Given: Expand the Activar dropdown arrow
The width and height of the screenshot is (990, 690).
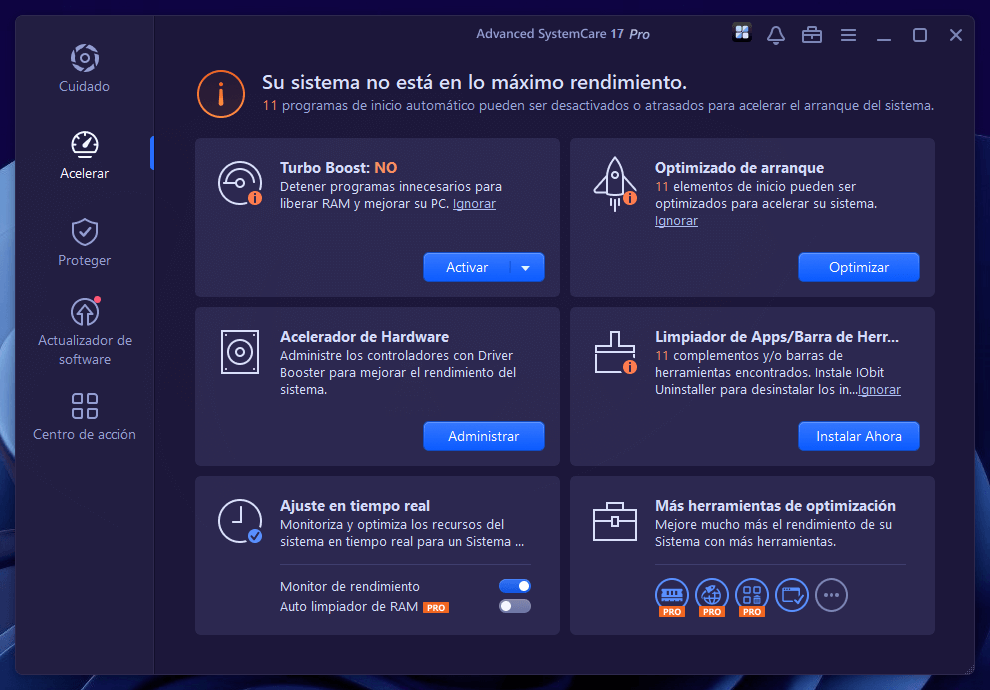Looking at the screenshot, I should coord(526,268).
